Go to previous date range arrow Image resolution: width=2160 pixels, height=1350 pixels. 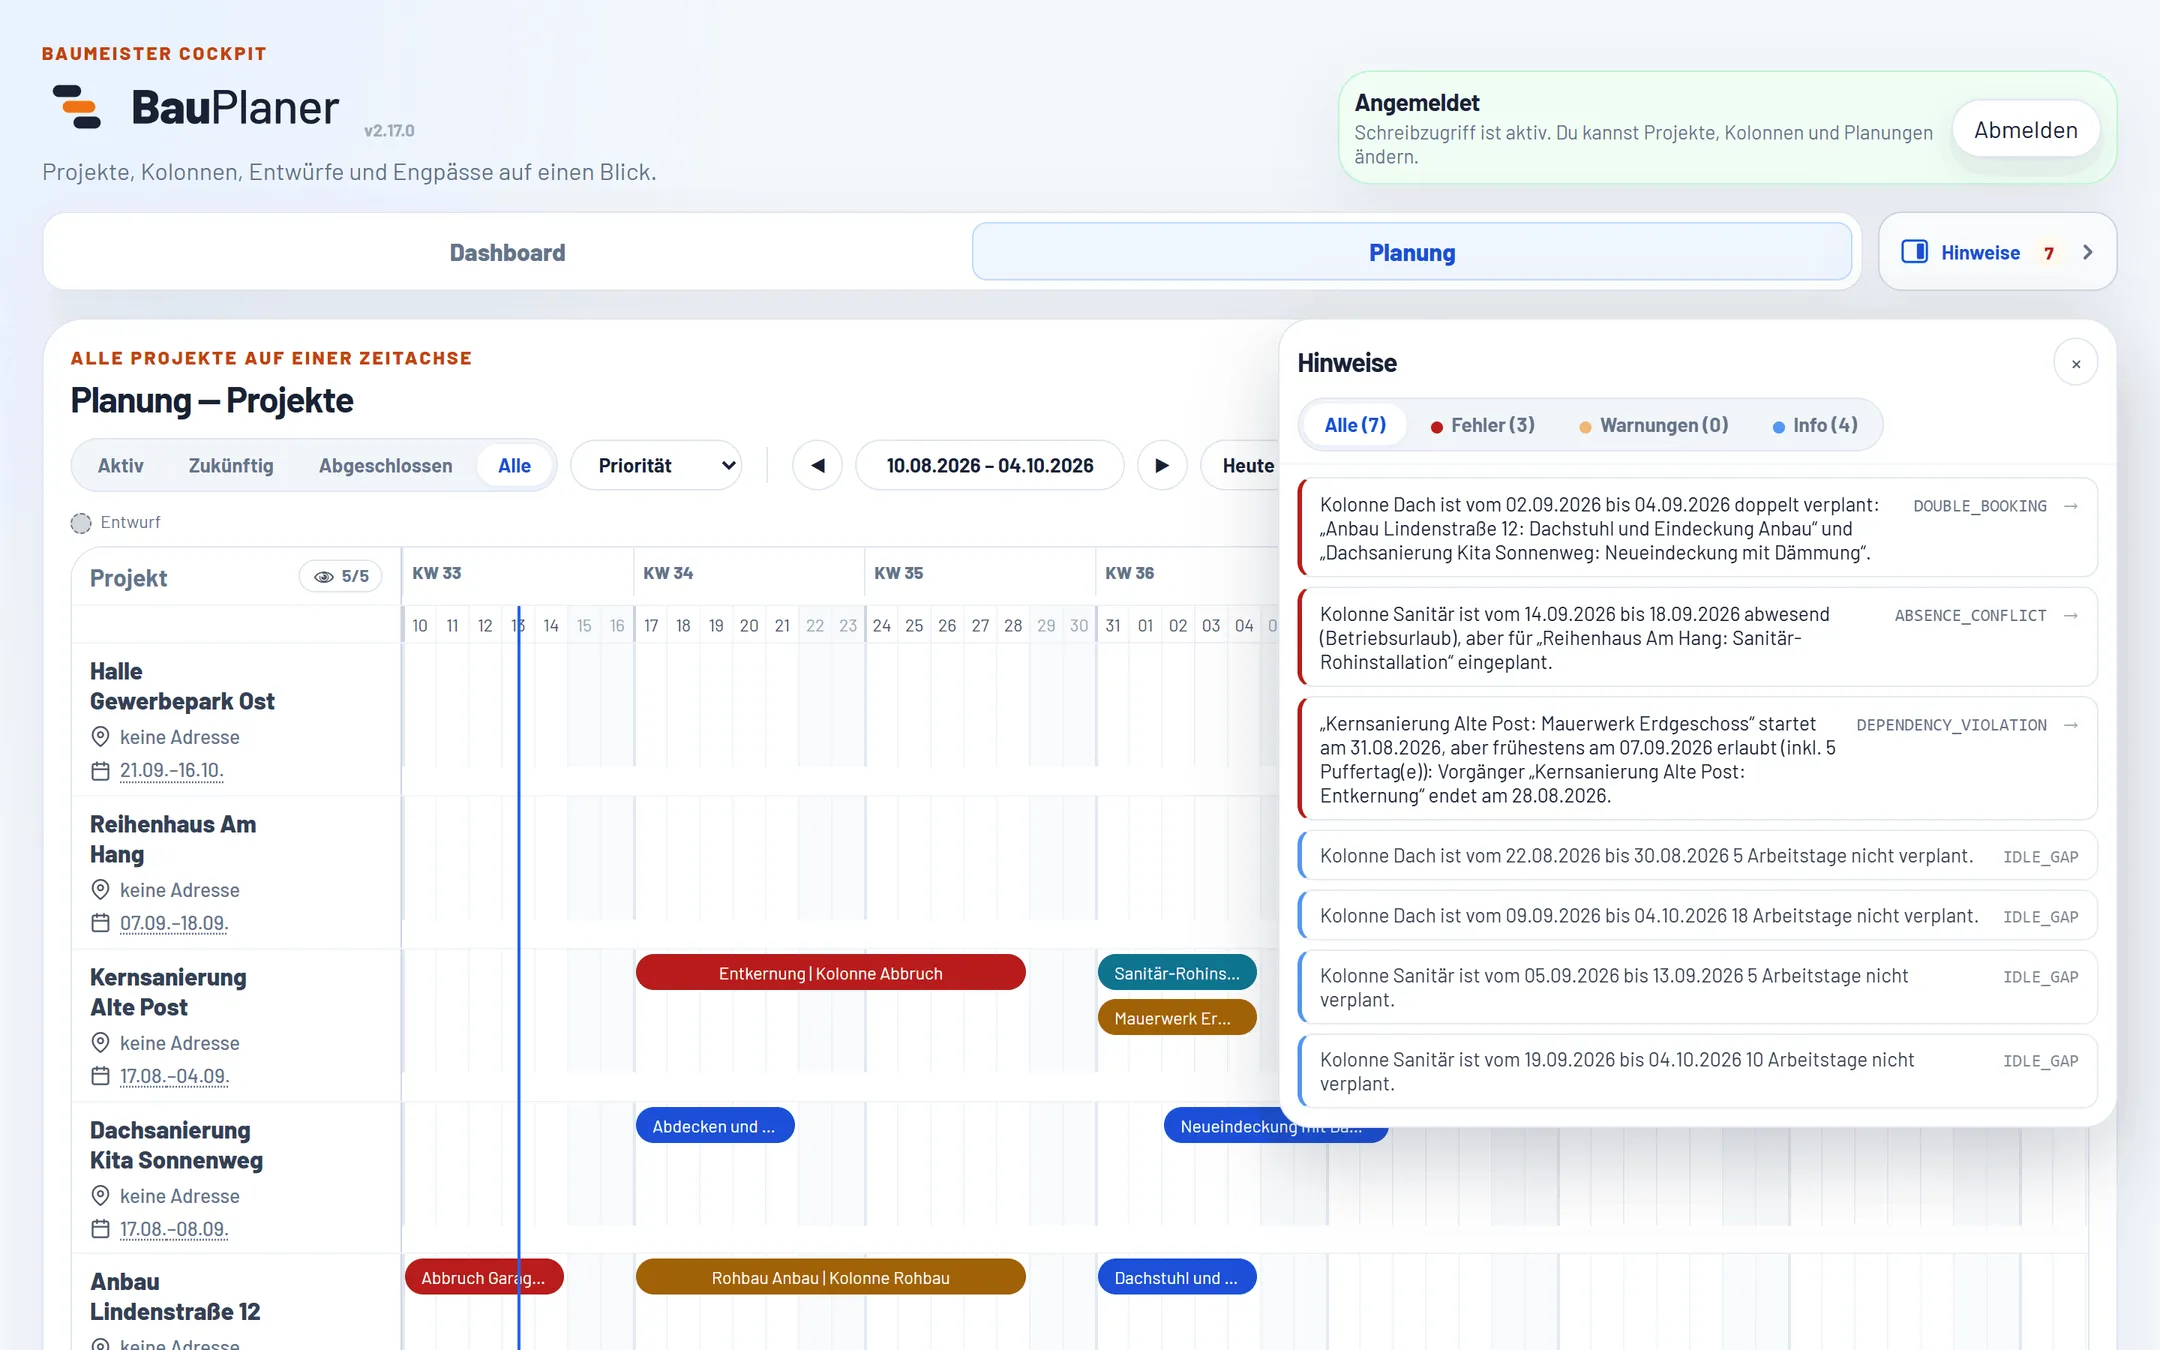[x=817, y=465]
